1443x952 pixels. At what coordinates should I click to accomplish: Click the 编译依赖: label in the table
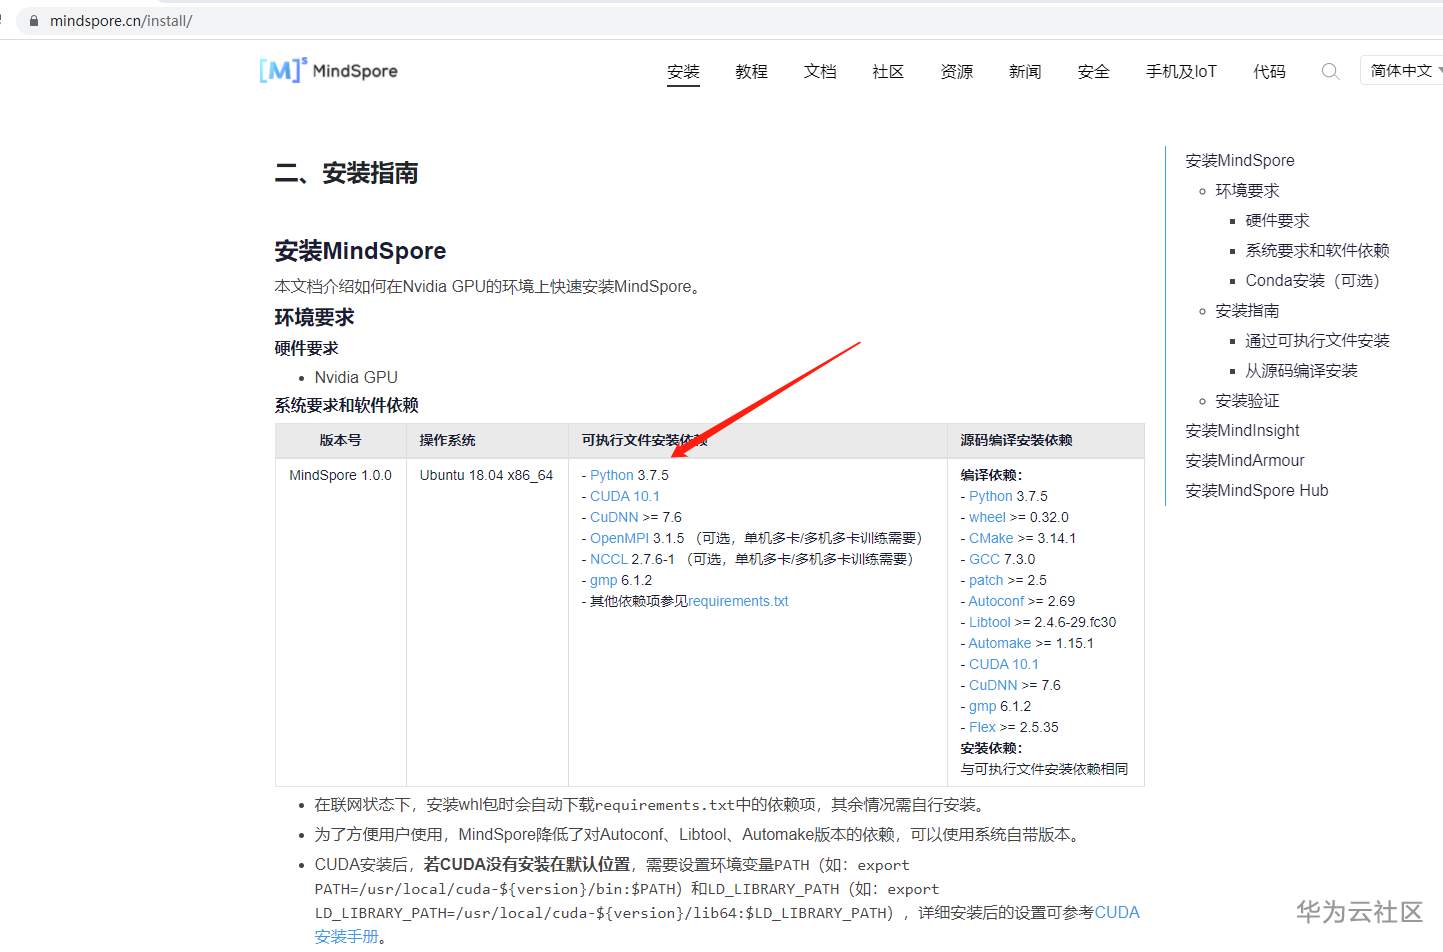click(991, 475)
